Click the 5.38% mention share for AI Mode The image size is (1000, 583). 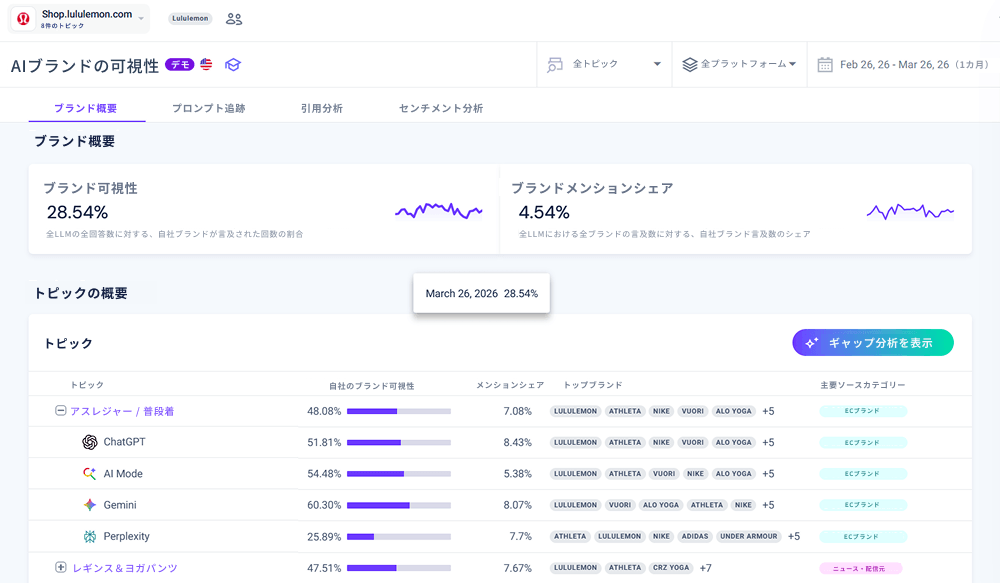(517, 474)
